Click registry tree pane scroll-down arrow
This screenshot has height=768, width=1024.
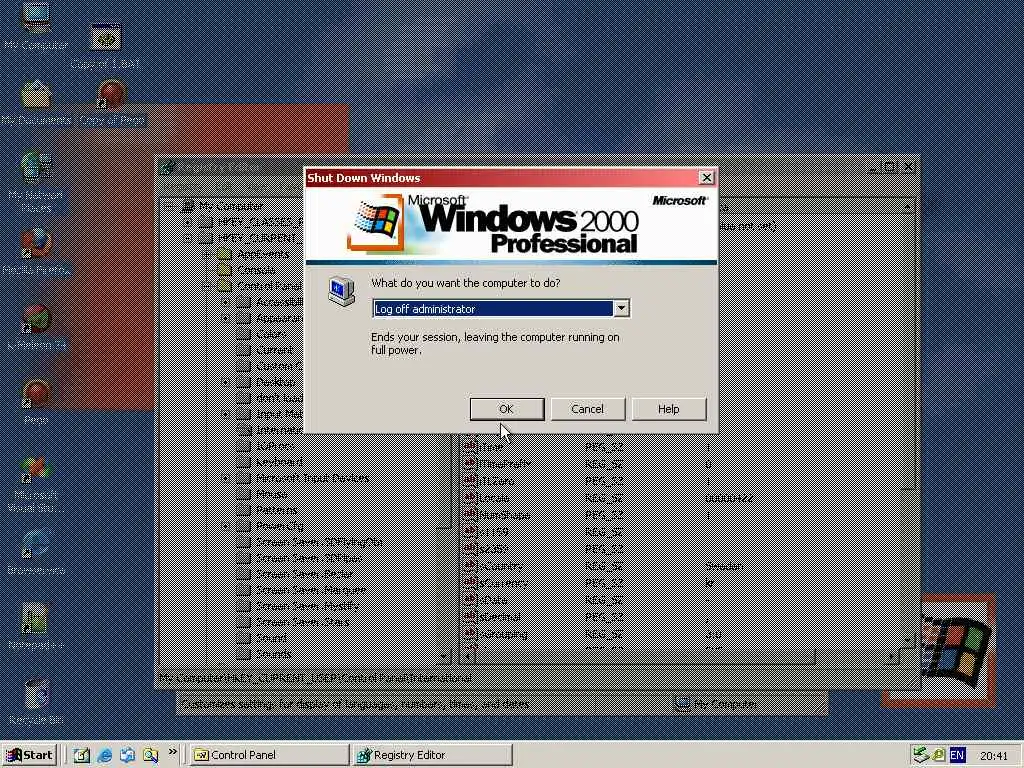coord(444,656)
